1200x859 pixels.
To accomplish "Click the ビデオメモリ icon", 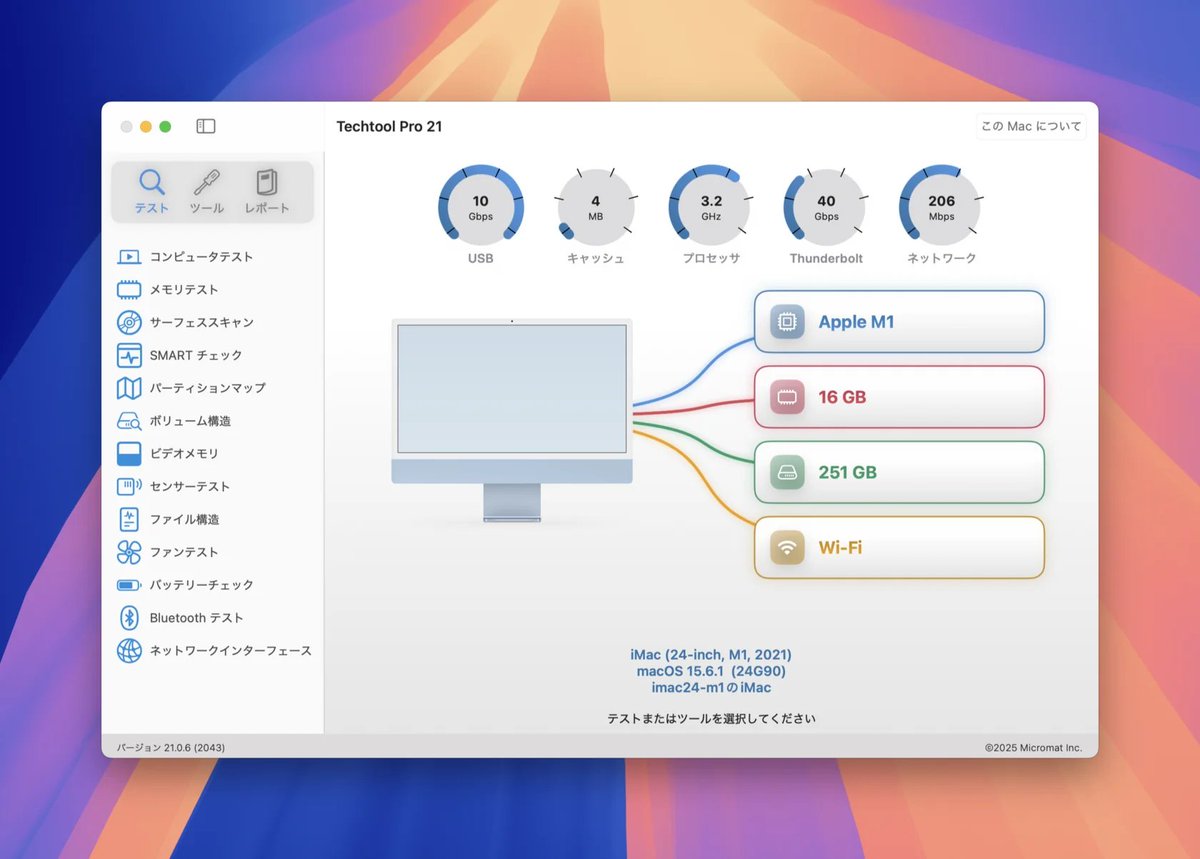I will click(129, 454).
